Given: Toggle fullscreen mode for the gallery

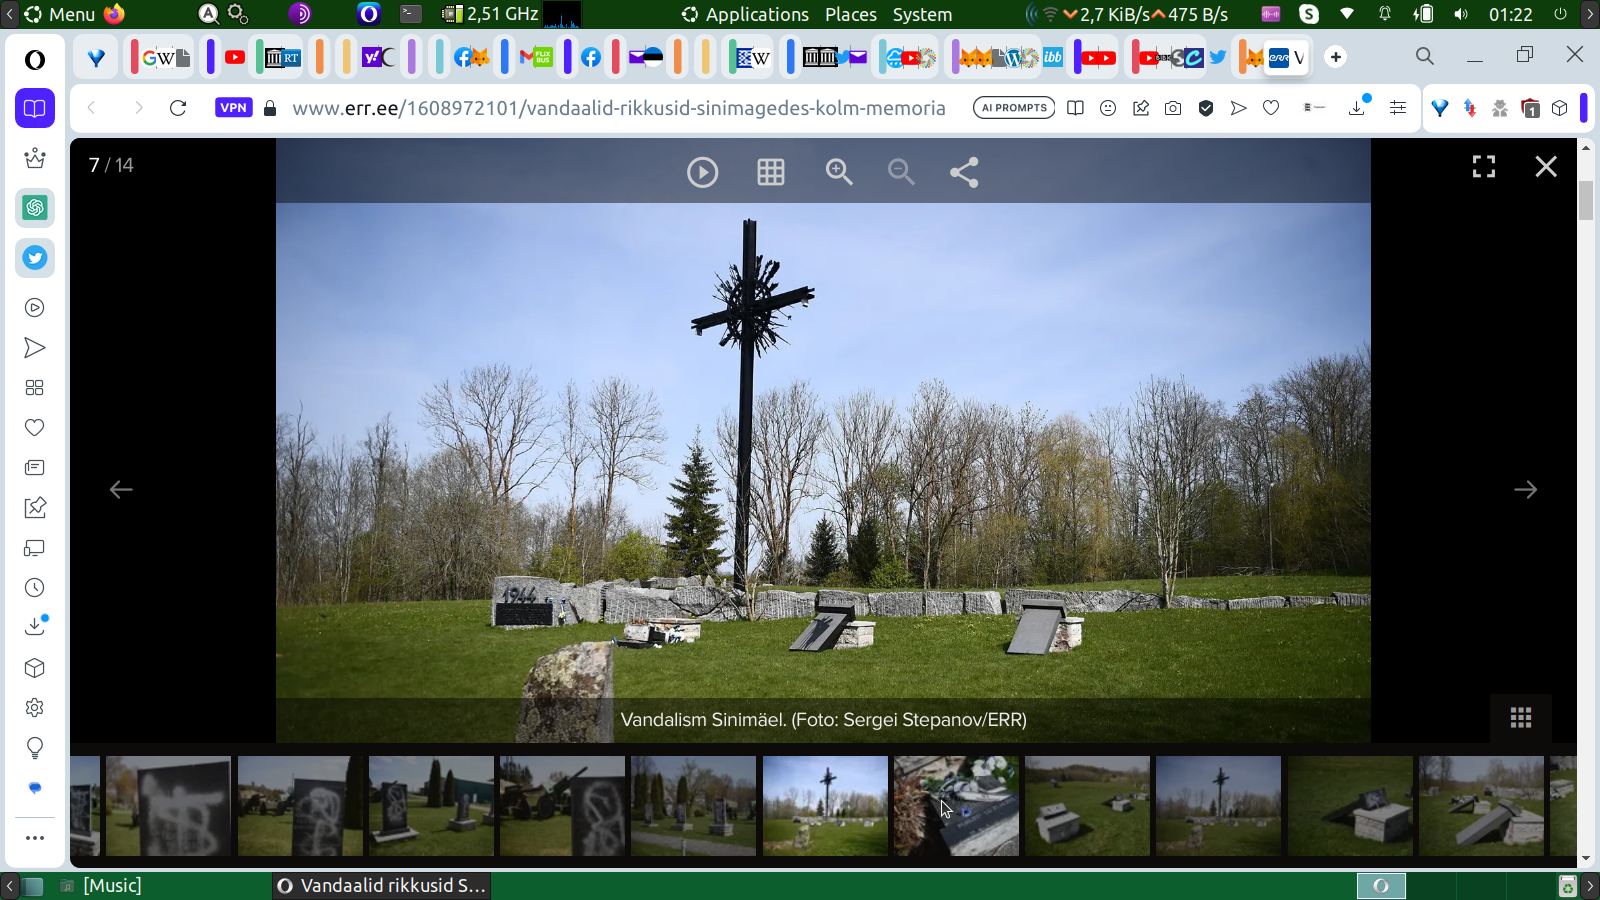Looking at the screenshot, I should (1483, 167).
